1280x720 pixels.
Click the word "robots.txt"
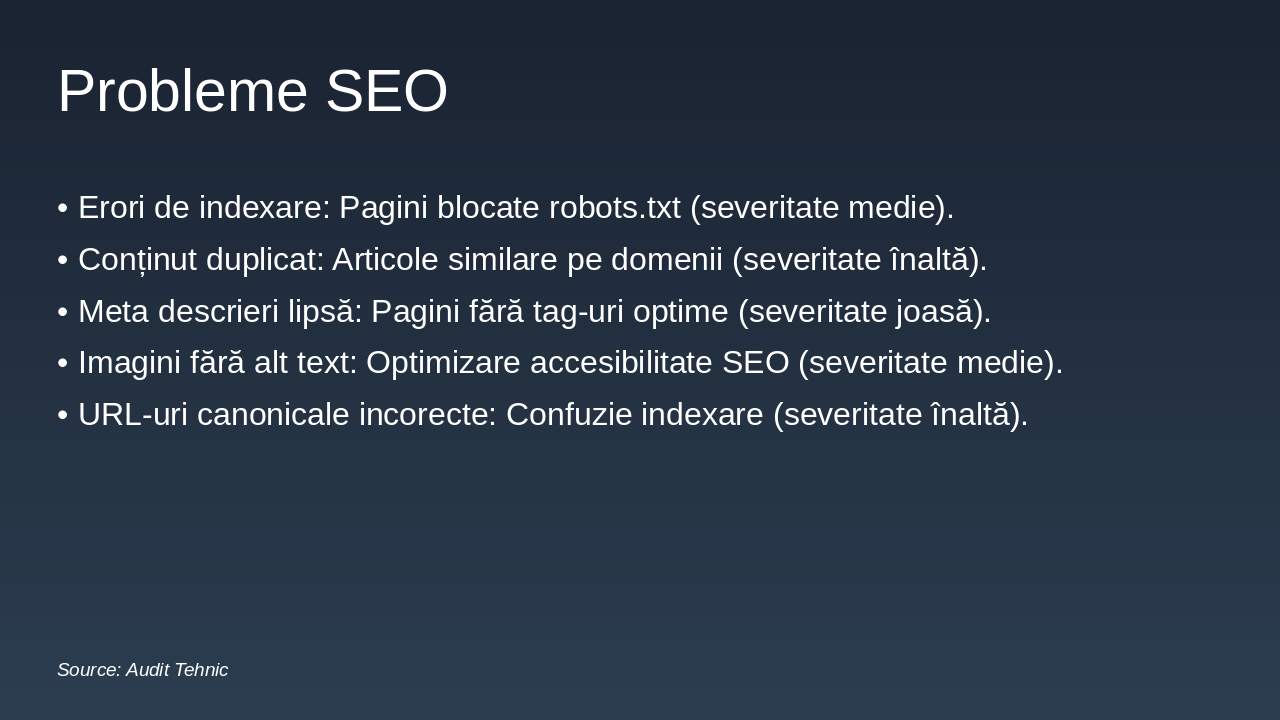[614, 208]
